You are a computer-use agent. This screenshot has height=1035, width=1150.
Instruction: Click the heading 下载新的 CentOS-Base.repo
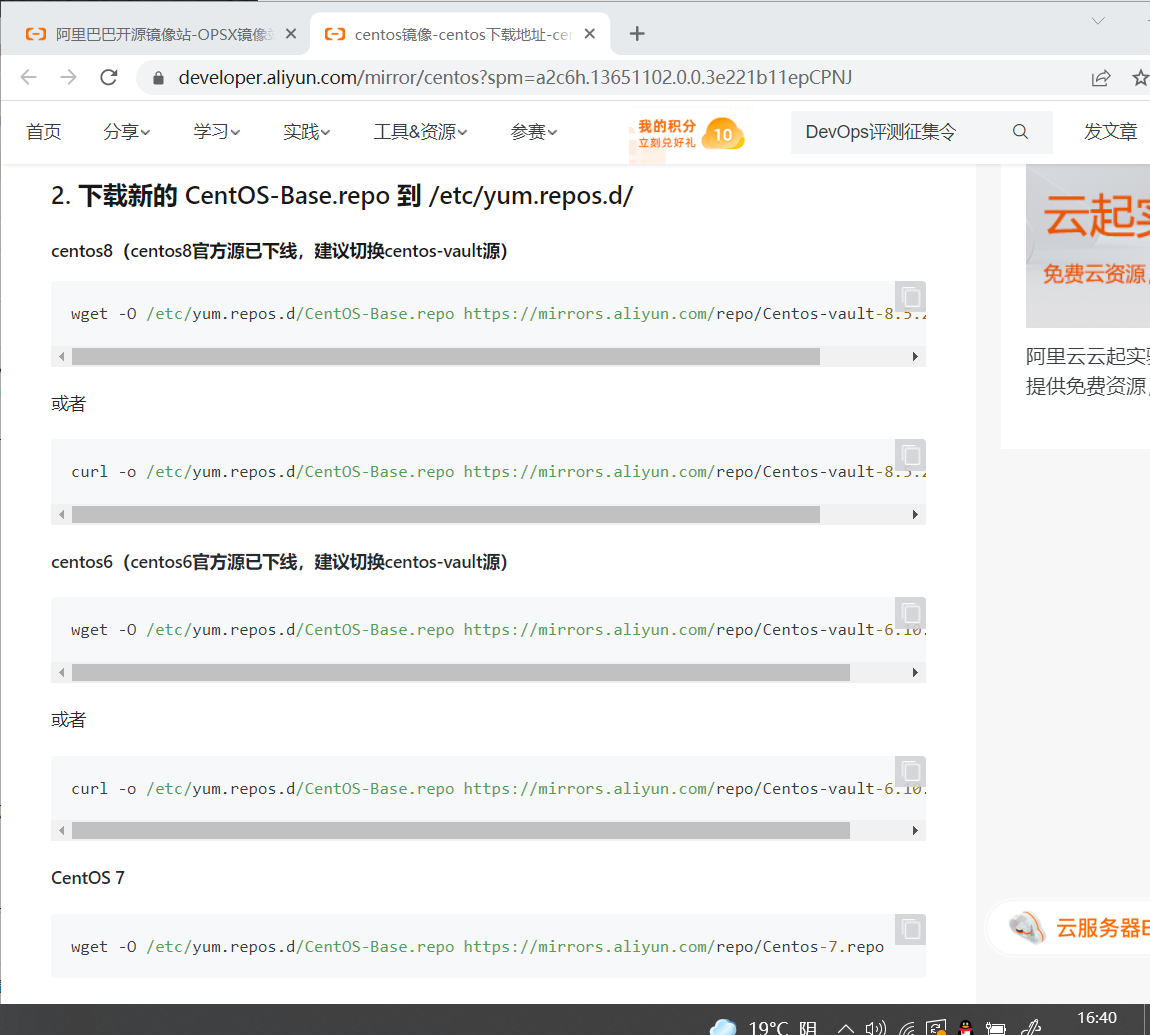click(x=342, y=196)
